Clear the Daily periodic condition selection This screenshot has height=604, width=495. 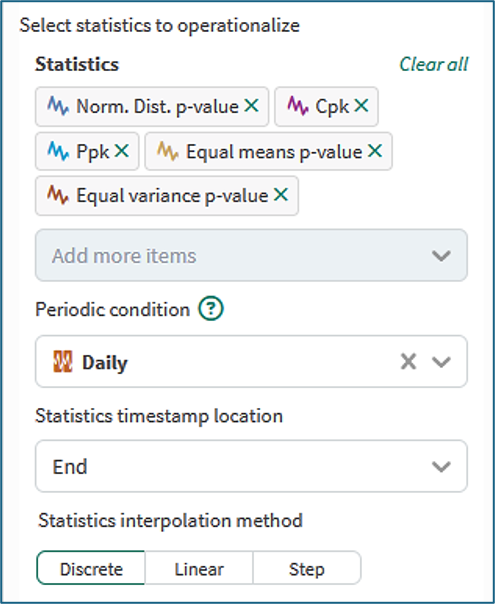click(408, 362)
